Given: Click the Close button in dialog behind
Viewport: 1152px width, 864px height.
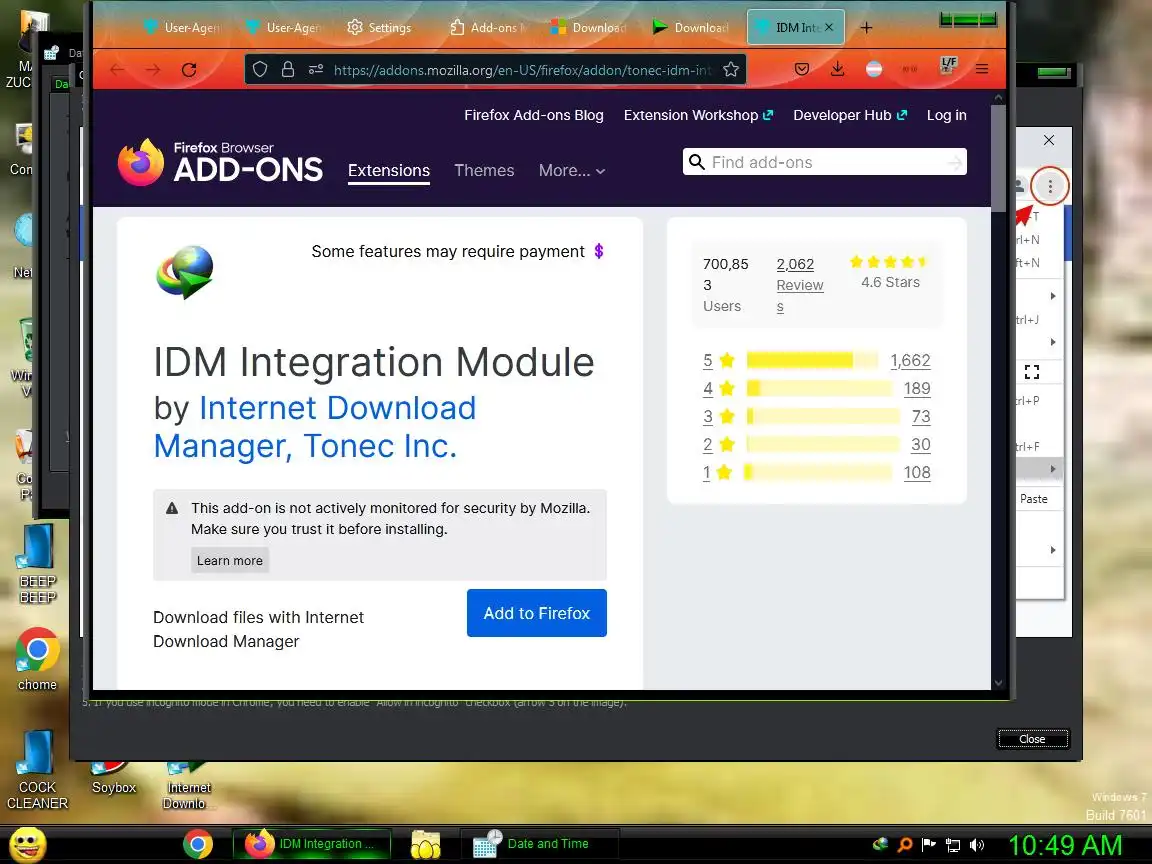Looking at the screenshot, I should pyautogui.click(x=1032, y=739).
